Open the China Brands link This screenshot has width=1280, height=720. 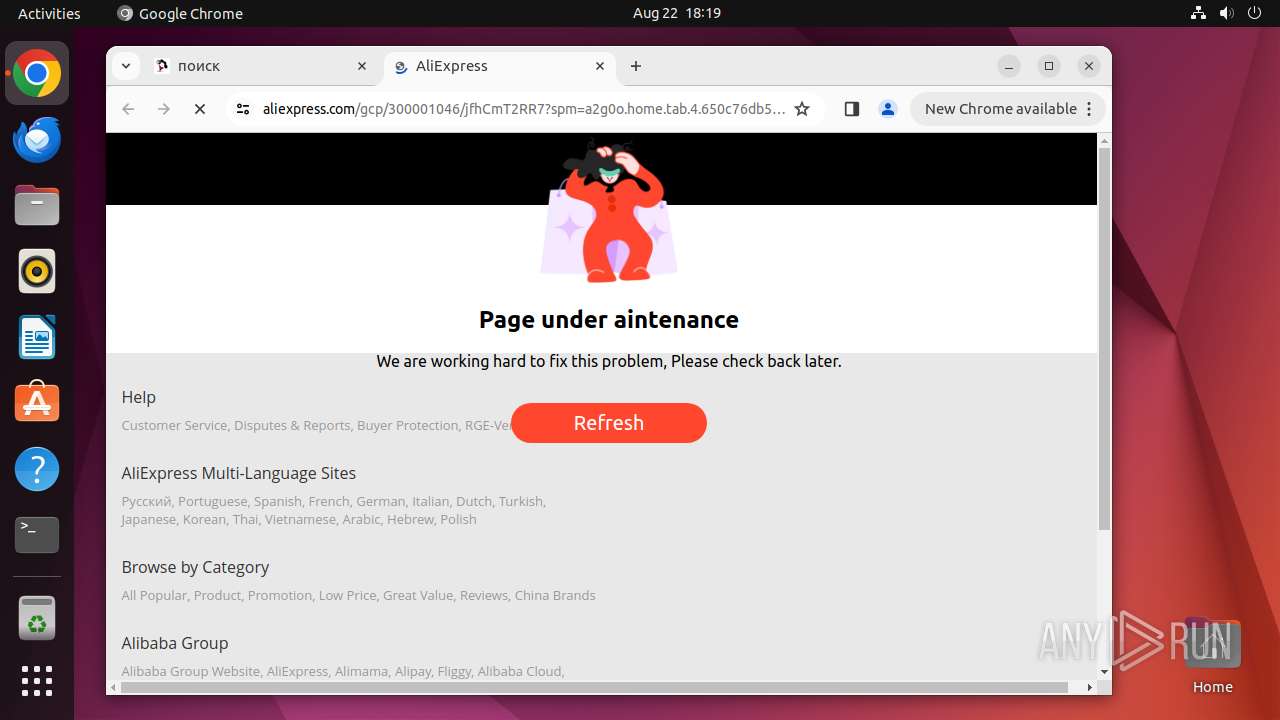tap(555, 595)
